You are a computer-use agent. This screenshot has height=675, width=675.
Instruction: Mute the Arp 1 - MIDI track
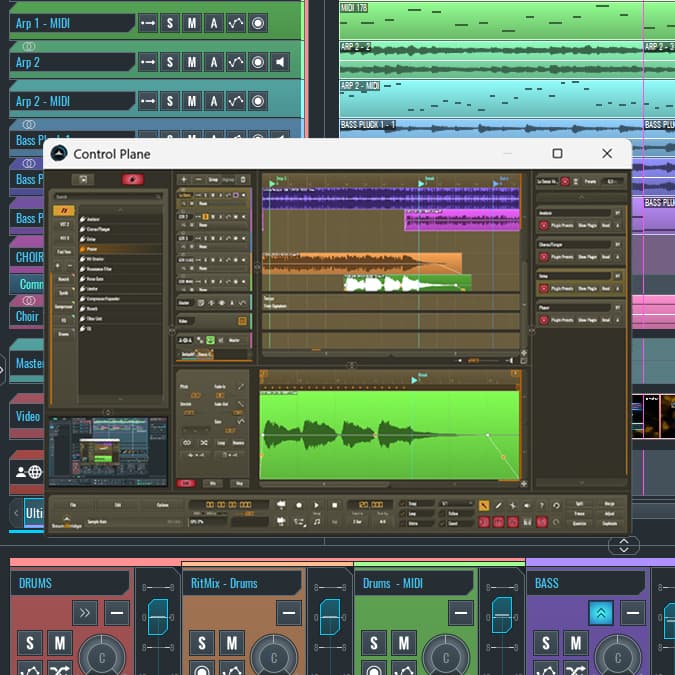192,23
